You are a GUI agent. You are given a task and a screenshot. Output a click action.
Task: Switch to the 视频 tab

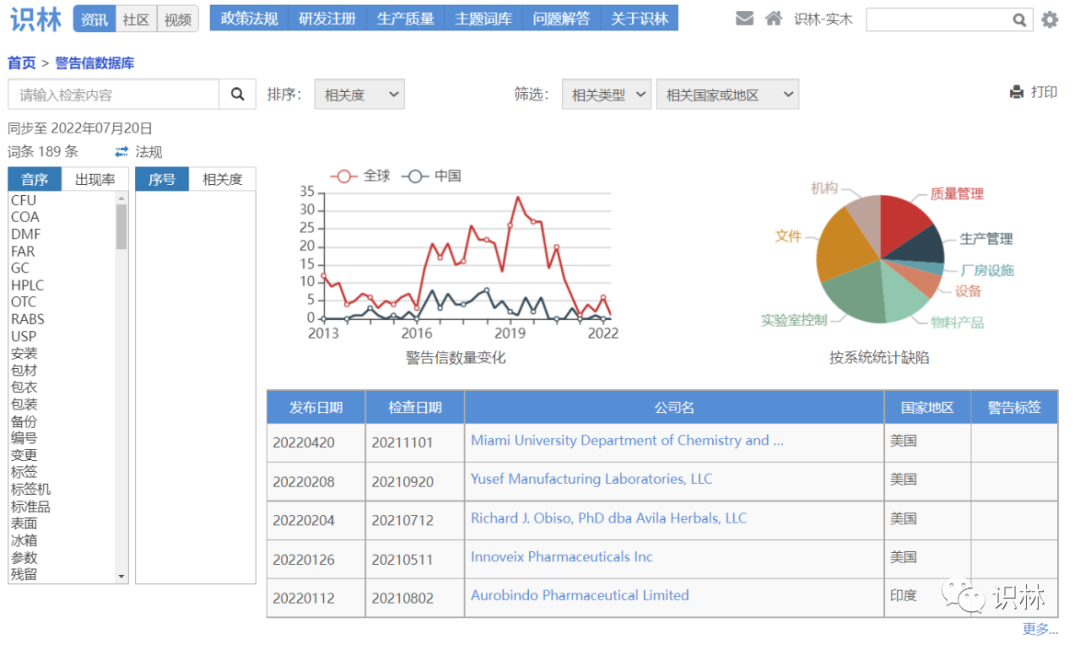coord(178,19)
